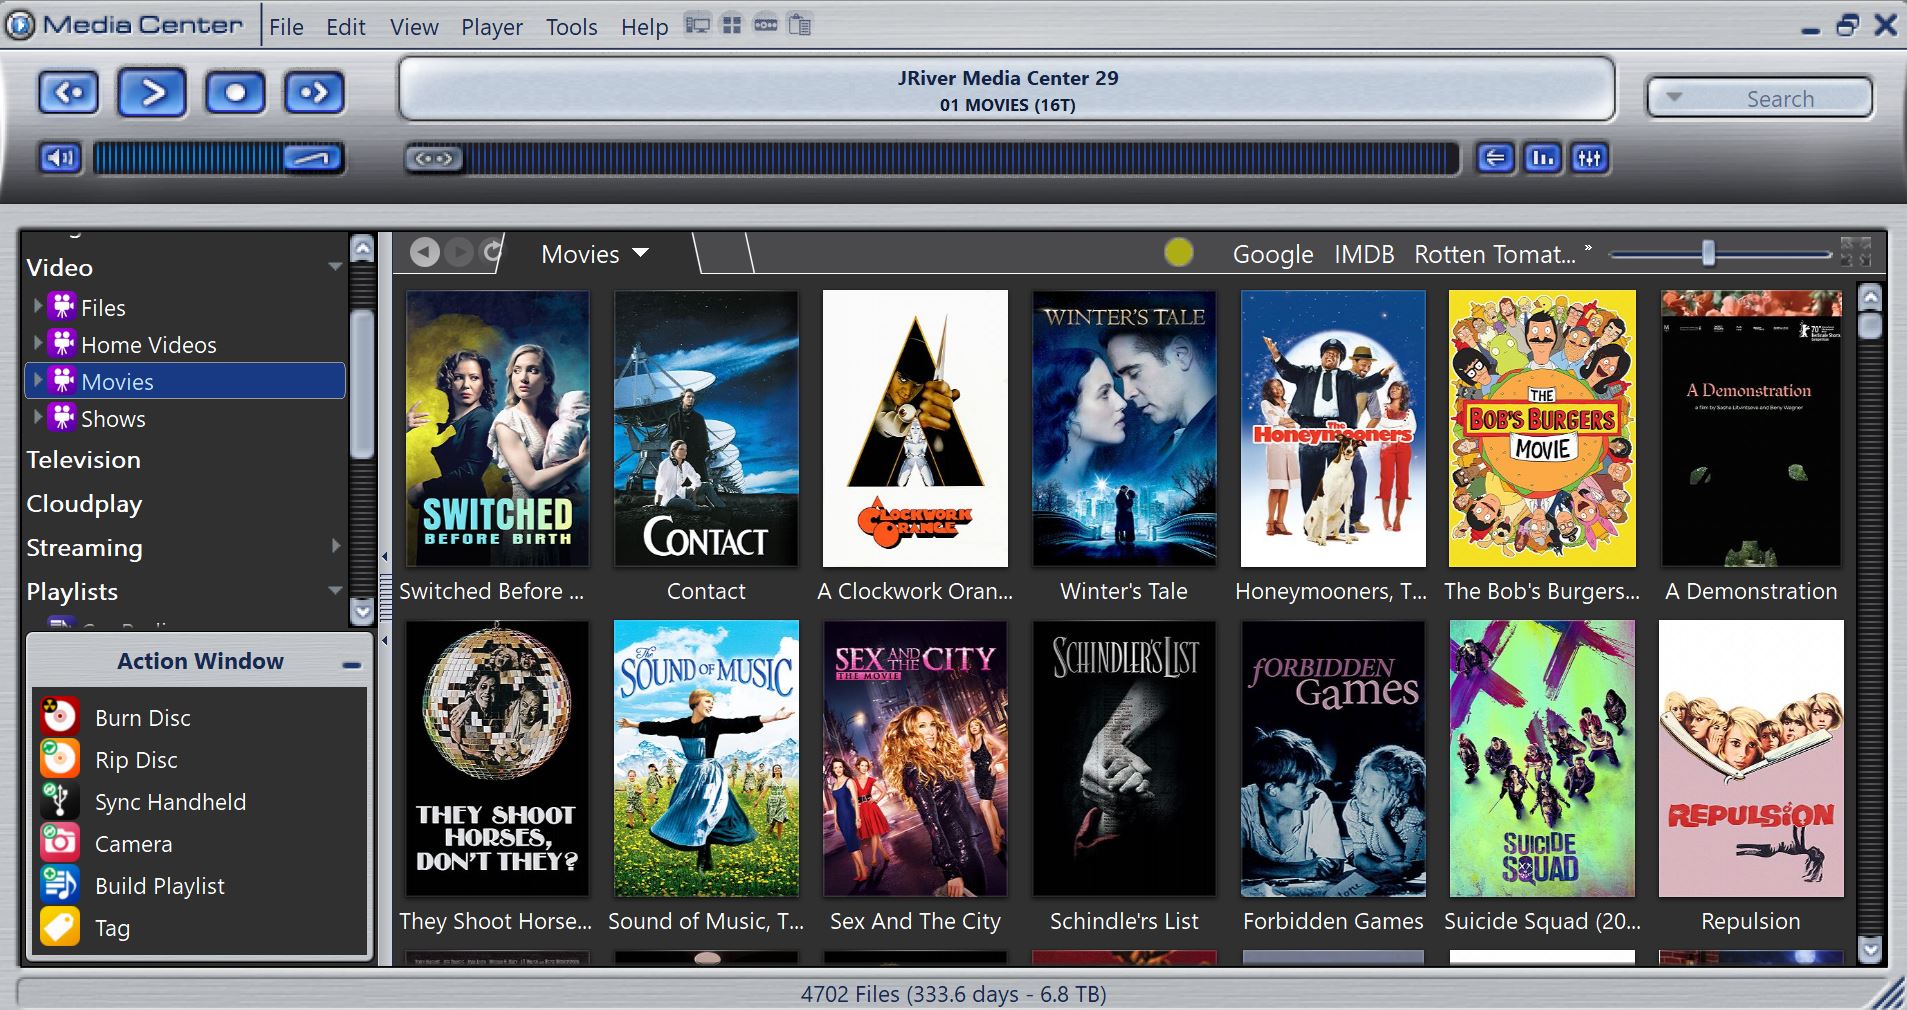
Task: Open the File menu
Action: (x=286, y=27)
